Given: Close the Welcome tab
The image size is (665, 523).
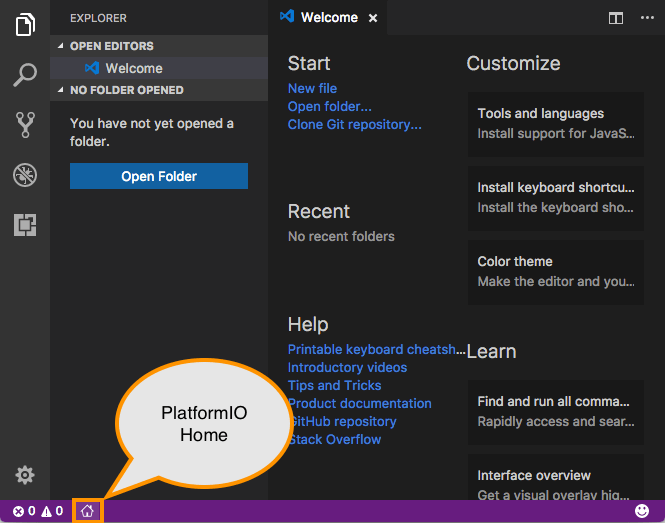Looking at the screenshot, I should click(x=373, y=18).
